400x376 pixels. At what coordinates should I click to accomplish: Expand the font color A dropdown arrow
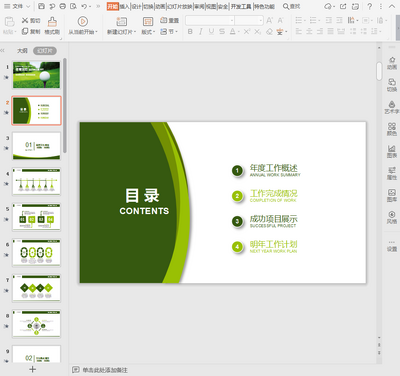(x=239, y=32)
